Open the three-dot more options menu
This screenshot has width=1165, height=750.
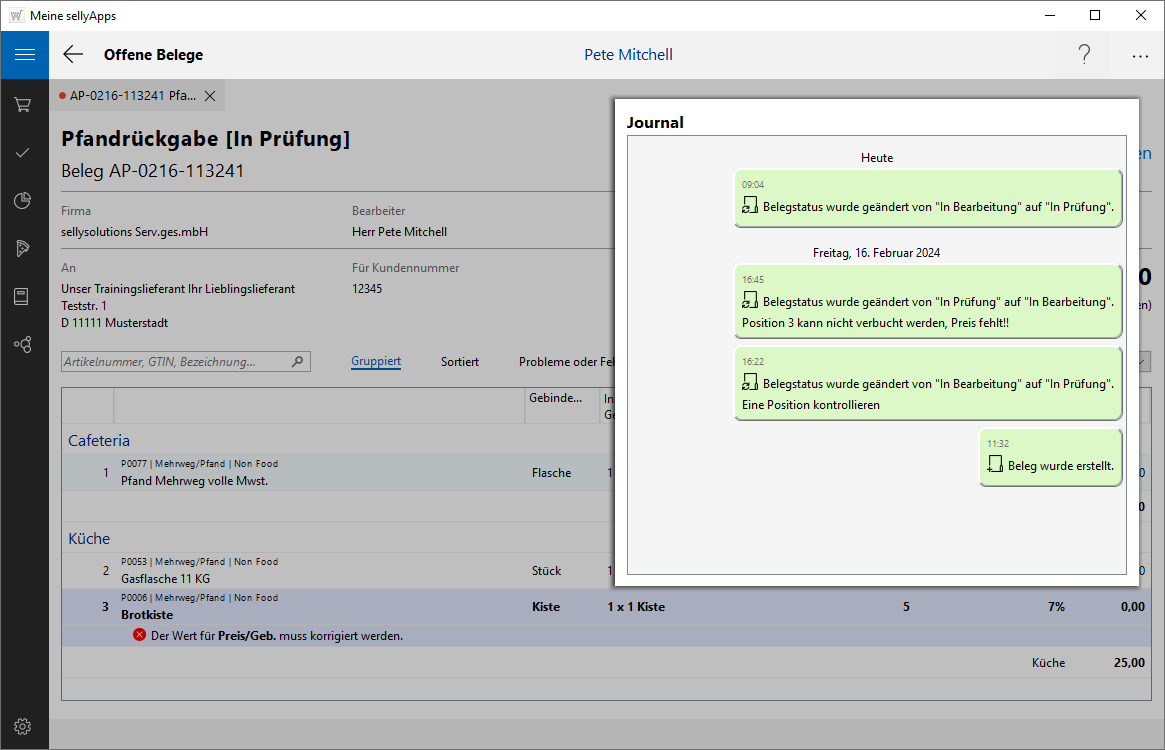point(1140,56)
